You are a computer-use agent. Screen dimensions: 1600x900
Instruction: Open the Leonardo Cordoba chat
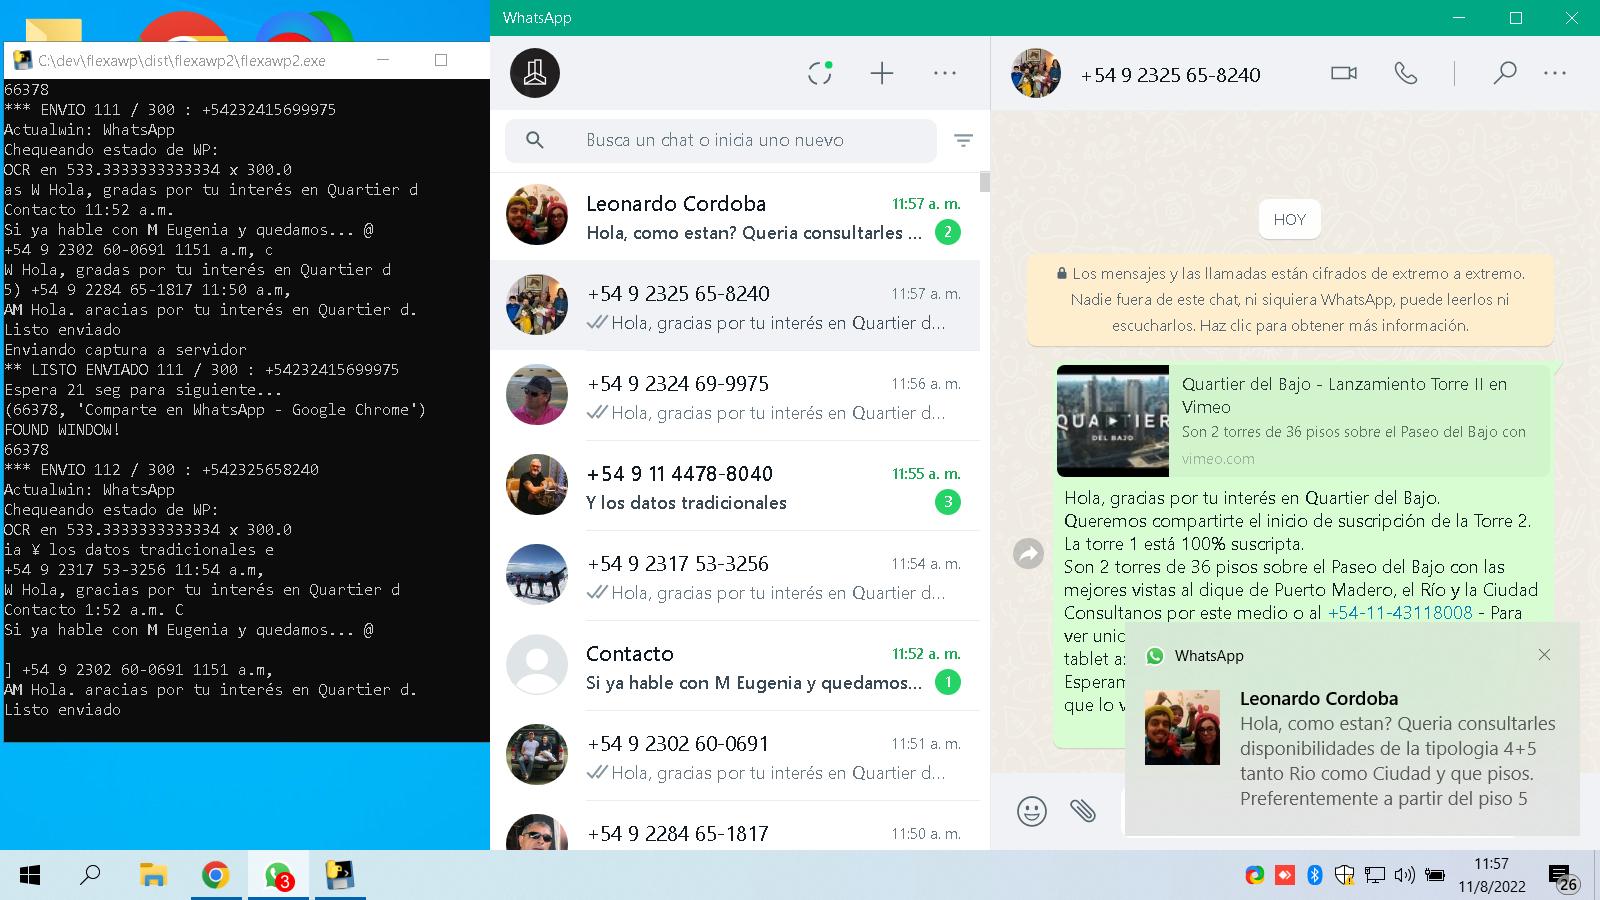pyautogui.click(x=735, y=216)
